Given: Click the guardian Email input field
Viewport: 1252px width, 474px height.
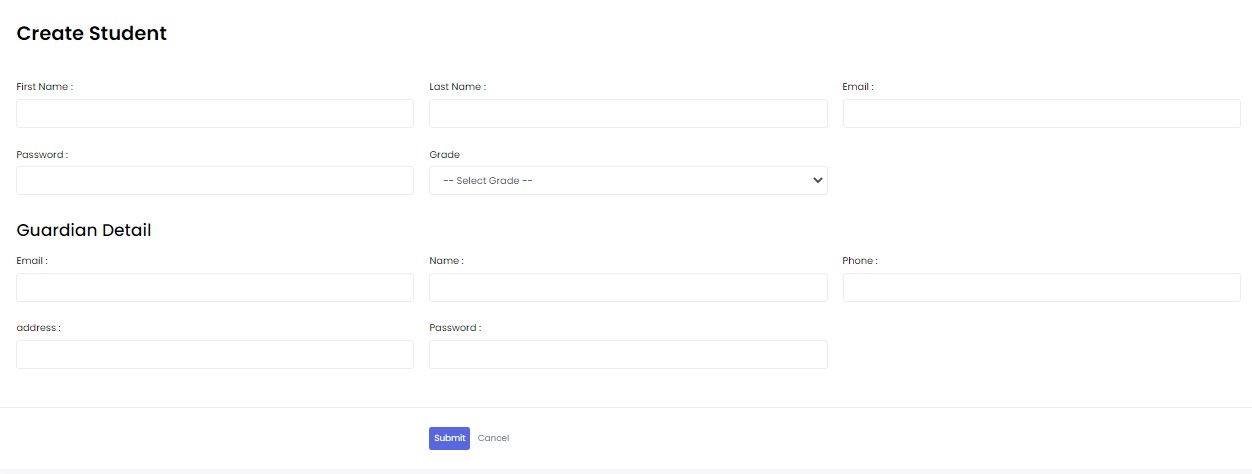Looking at the screenshot, I should pyautogui.click(x=215, y=287).
